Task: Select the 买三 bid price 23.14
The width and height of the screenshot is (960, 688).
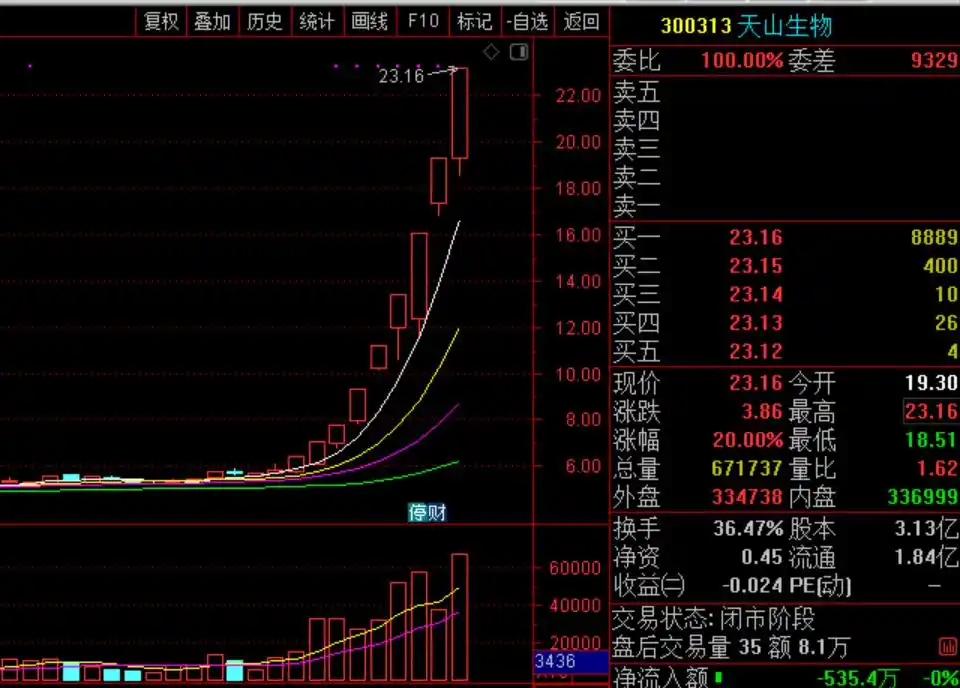Action: tap(756, 294)
